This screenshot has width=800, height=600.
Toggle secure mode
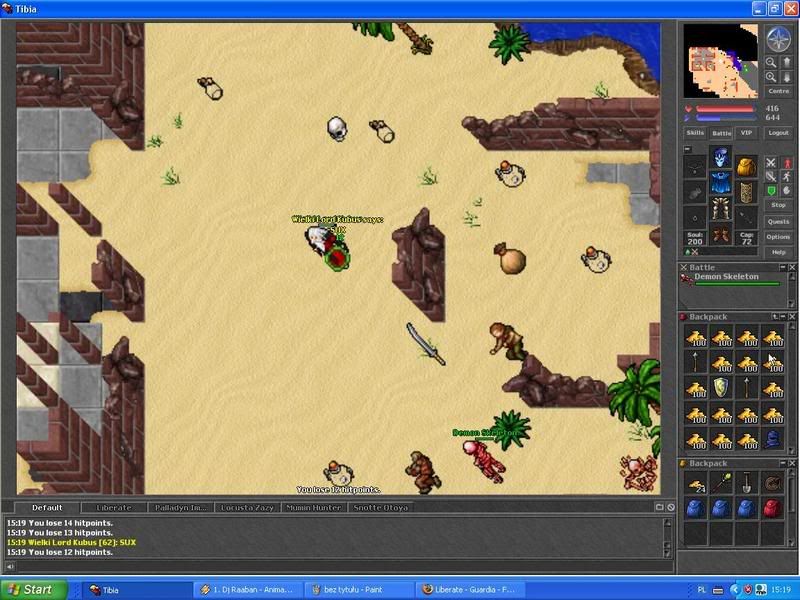(787, 190)
